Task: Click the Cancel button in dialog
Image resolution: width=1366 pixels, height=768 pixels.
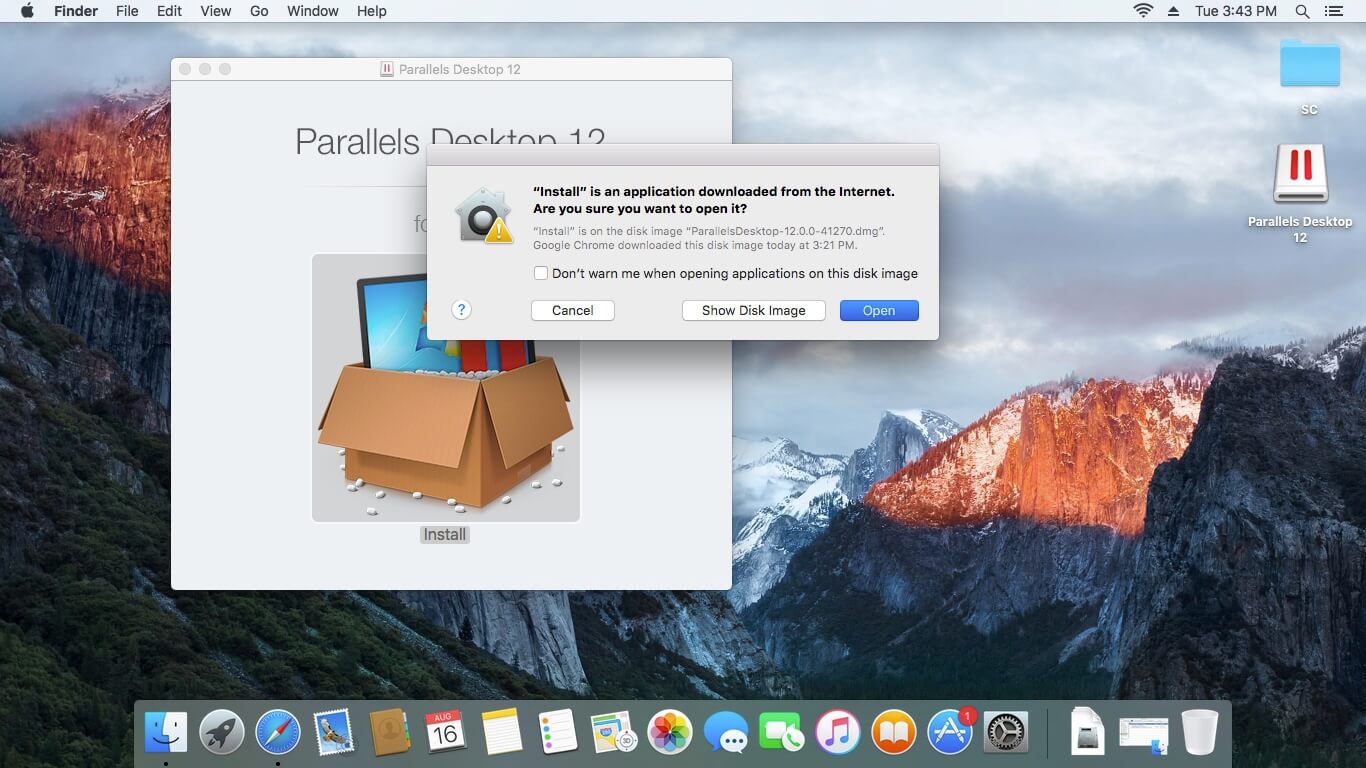Action: 573,310
